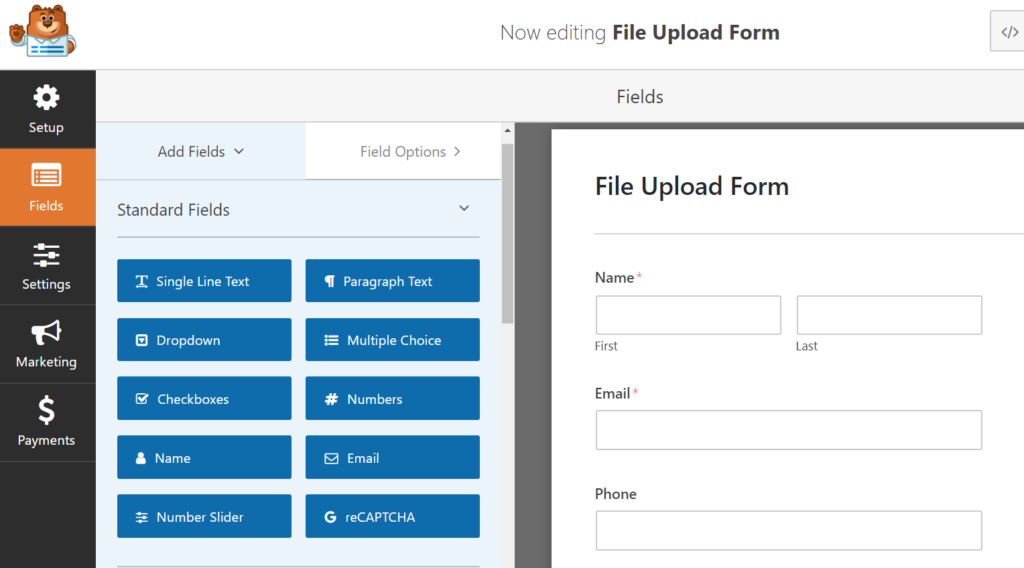Add a Number Slider field
The image size is (1024, 568).
[x=204, y=517]
